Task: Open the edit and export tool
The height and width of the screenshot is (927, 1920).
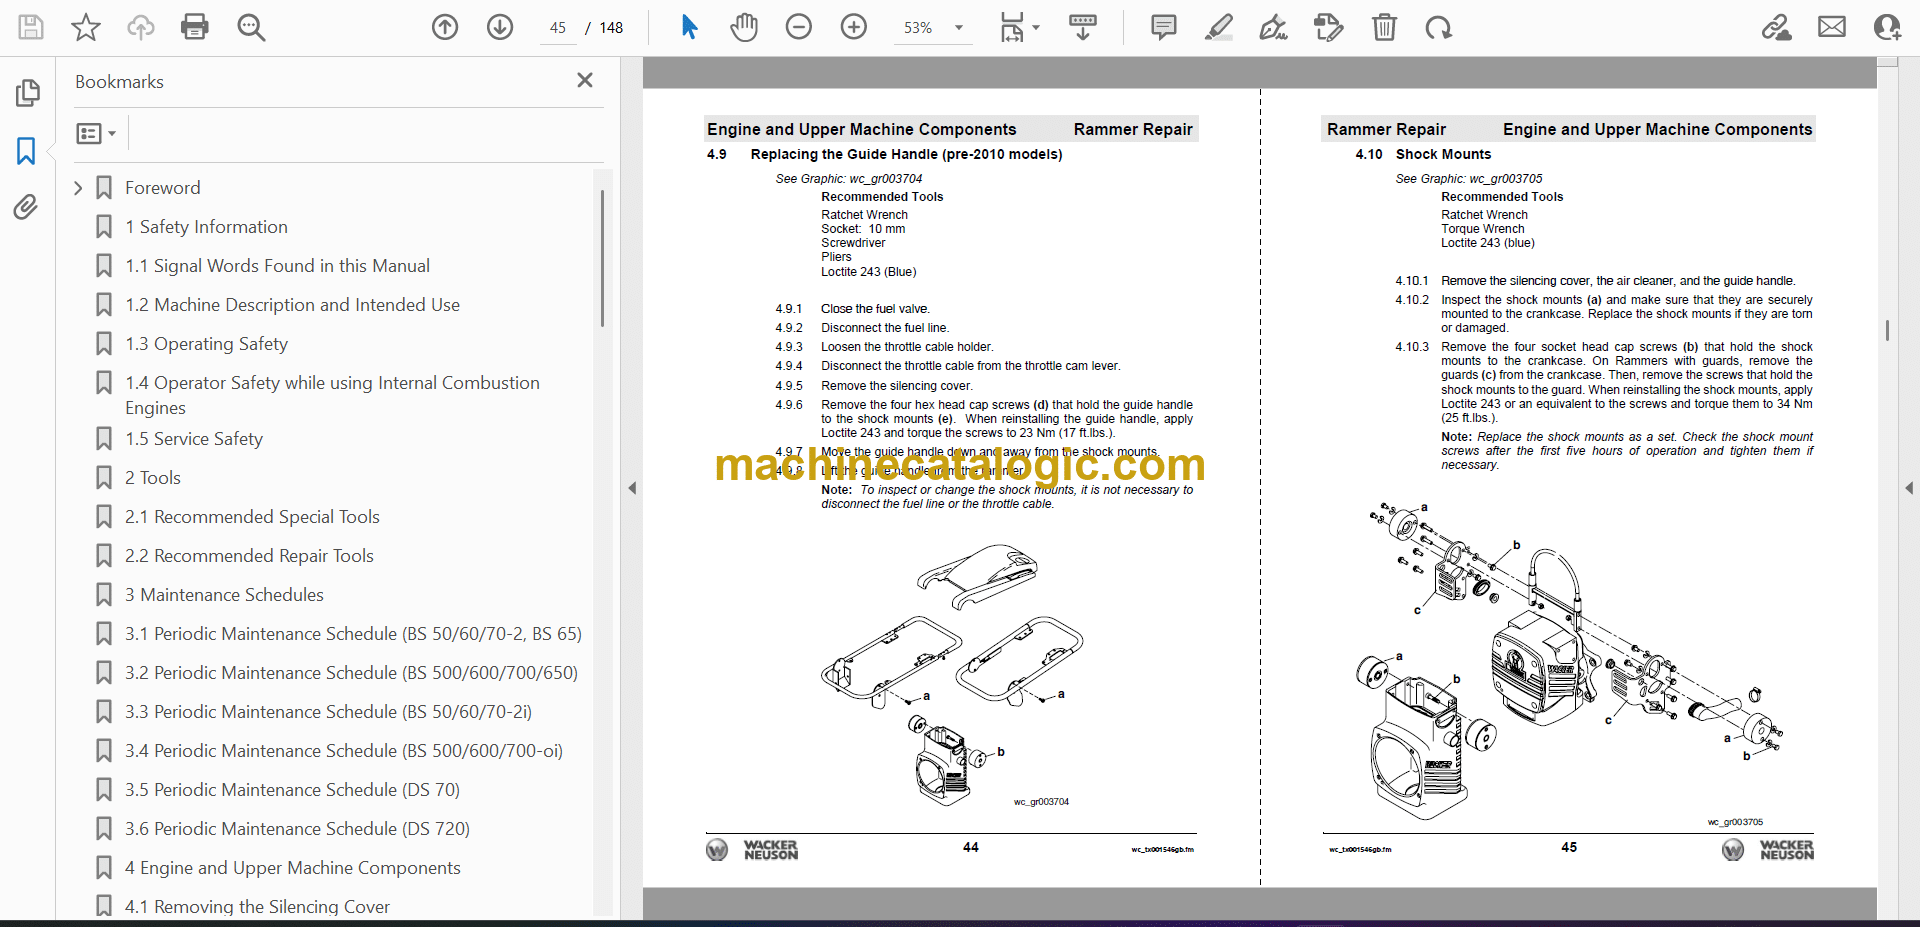Action: tap(1328, 27)
